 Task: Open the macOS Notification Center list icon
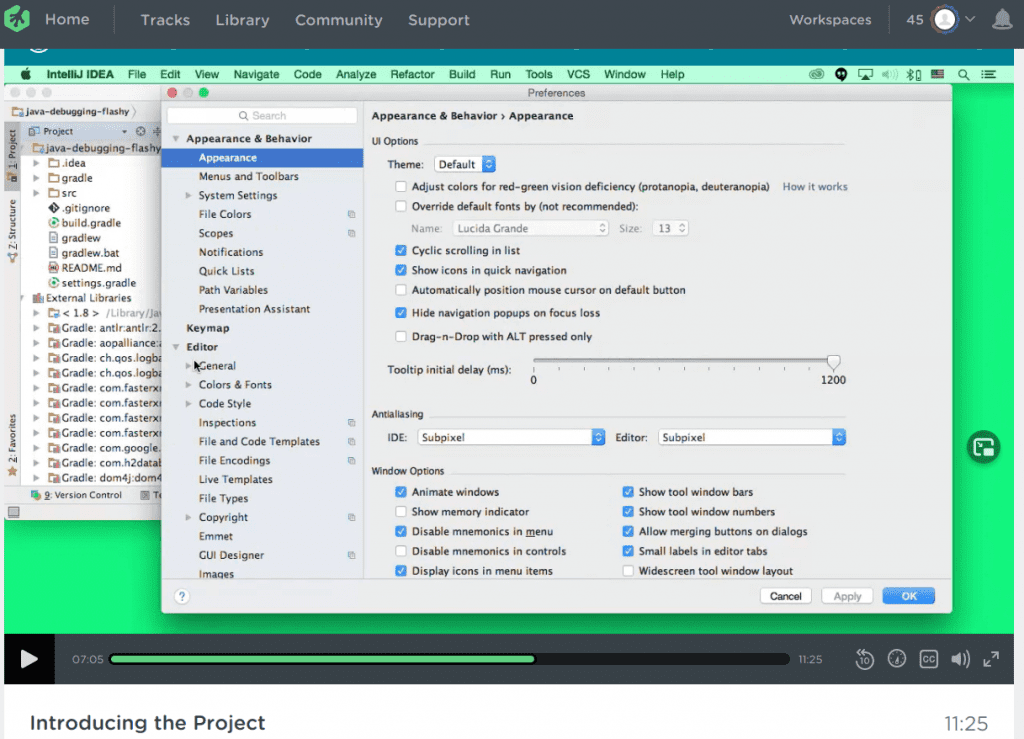pos(989,74)
